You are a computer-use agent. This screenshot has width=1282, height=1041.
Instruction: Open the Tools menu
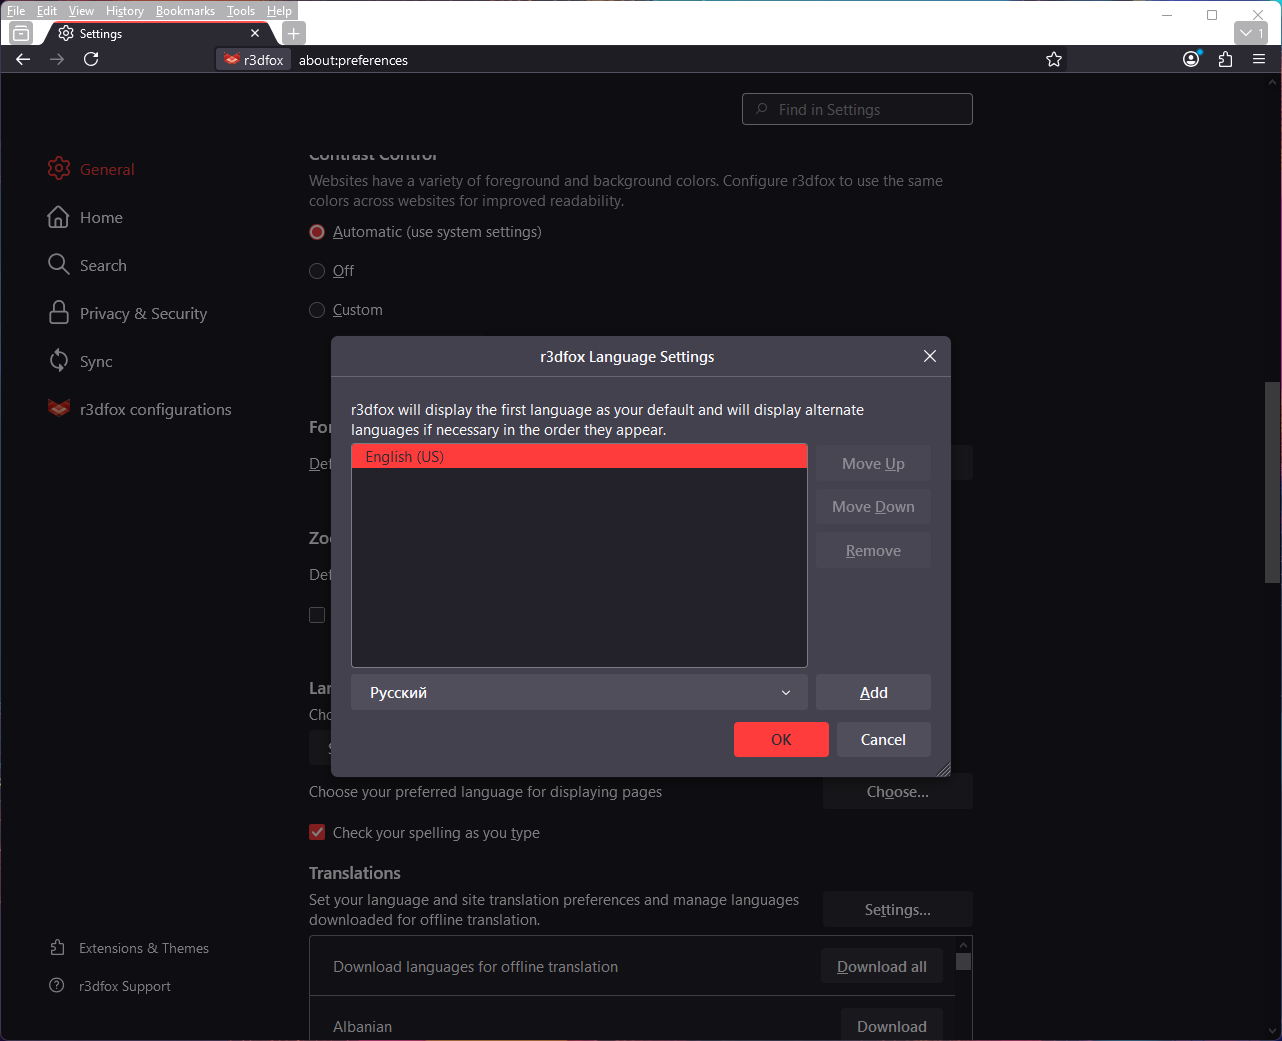[x=241, y=11]
